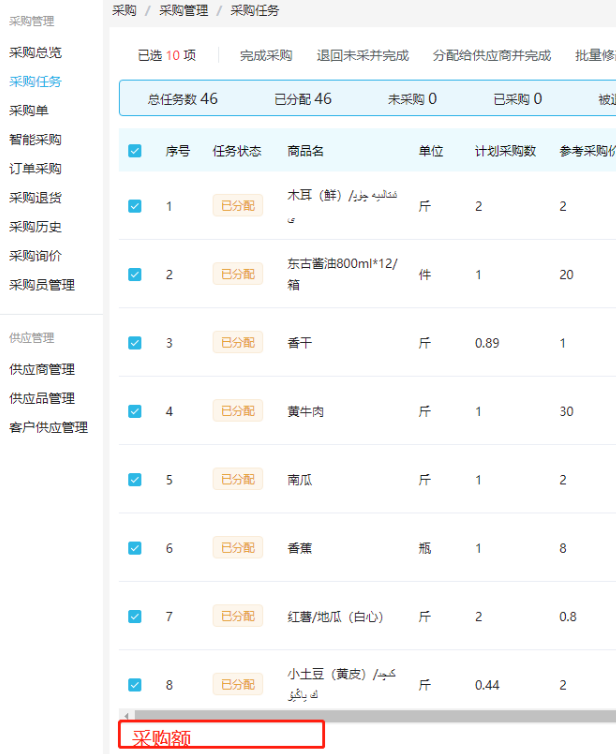
Task: Click the 已分配 status tag in row 8
Action: click(238, 684)
